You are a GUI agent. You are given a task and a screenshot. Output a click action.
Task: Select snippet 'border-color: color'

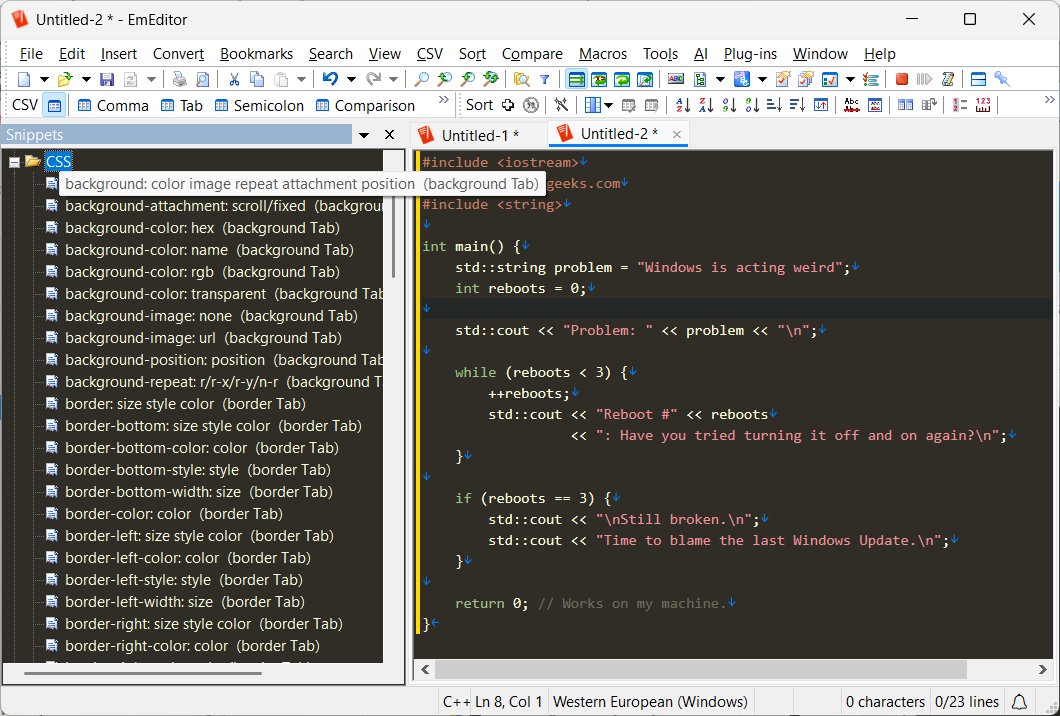(174, 514)
